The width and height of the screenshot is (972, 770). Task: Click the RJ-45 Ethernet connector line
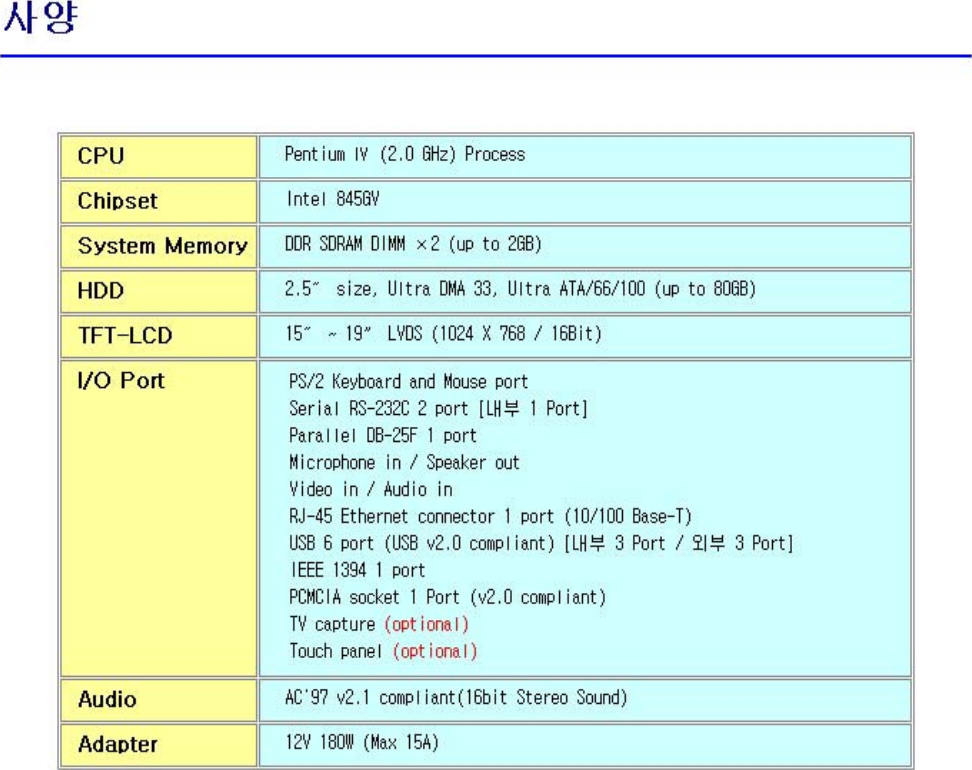(x=490, y=516)
